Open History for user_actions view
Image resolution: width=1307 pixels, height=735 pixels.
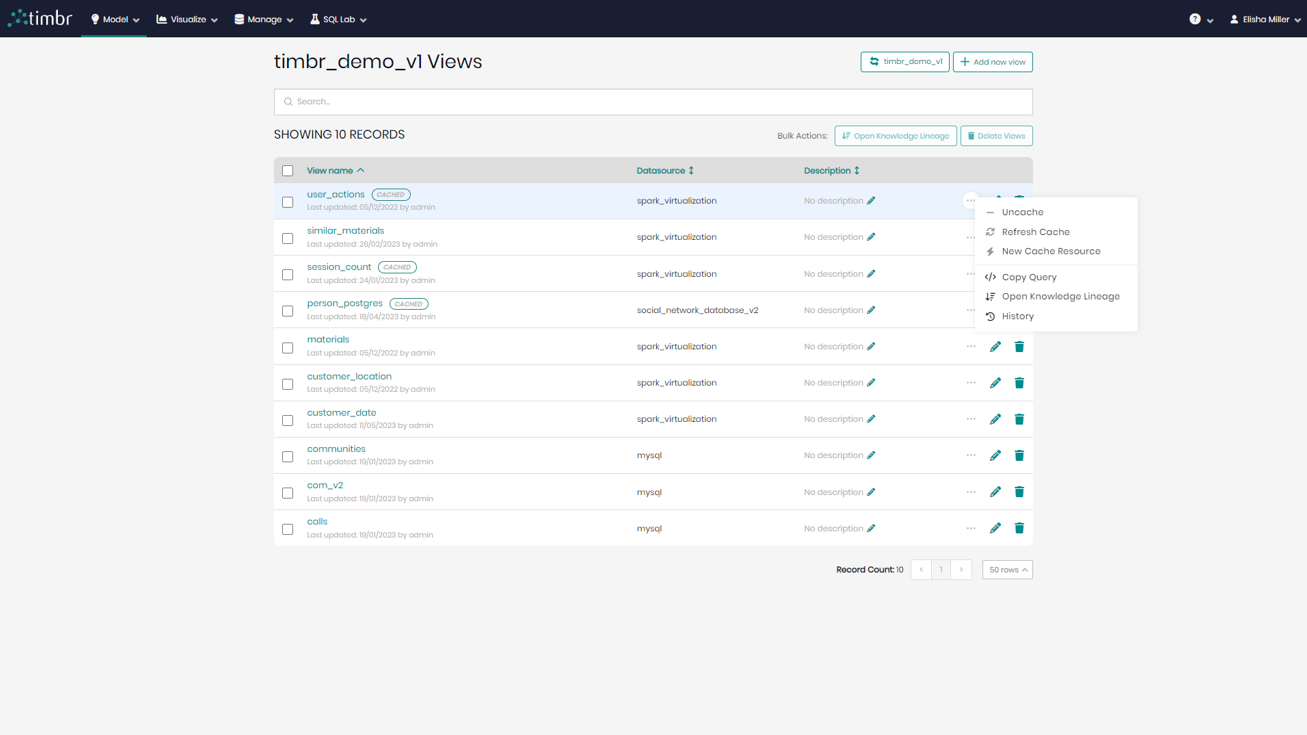coord(1019,316)
